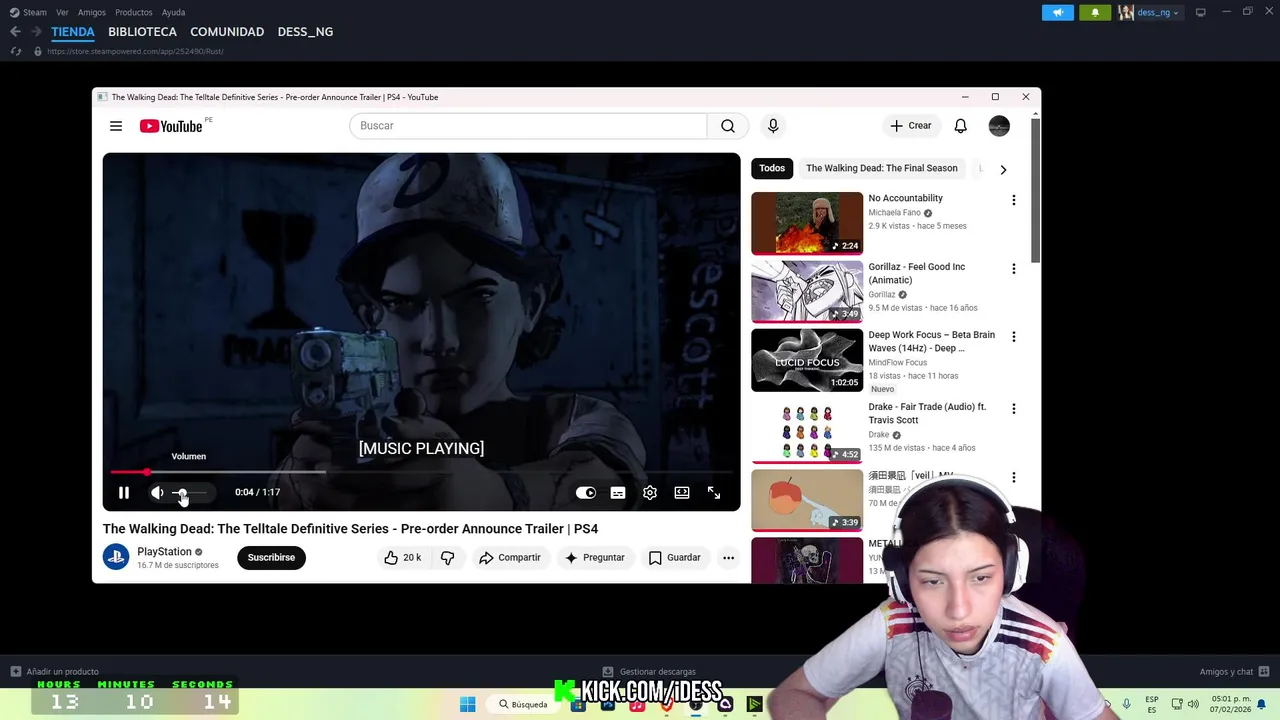This screenshot has height=720, width=1280.
Task: Go to the YouTube home logo
Action: (171, 126)
